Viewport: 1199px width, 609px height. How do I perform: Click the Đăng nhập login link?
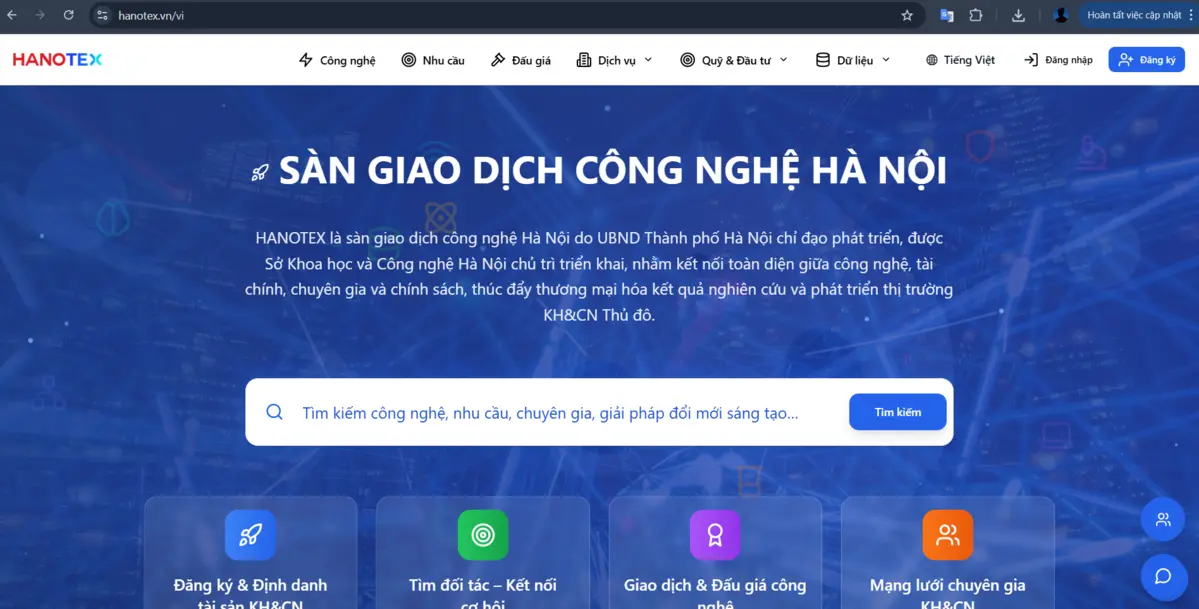pos(1058,60)
